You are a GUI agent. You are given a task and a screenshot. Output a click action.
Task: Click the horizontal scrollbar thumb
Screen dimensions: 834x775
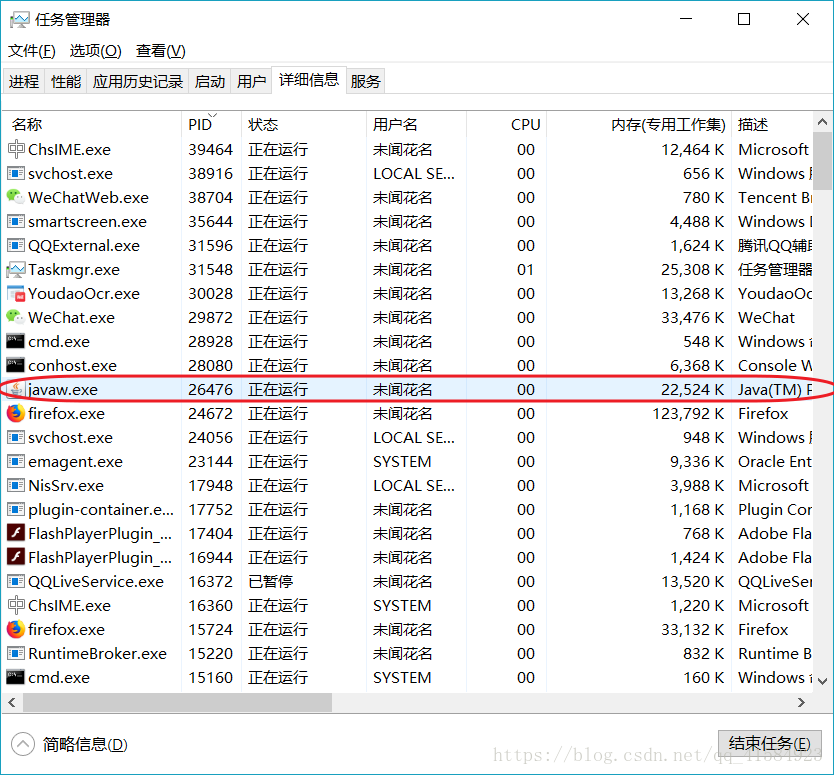[x=177, y=703]
